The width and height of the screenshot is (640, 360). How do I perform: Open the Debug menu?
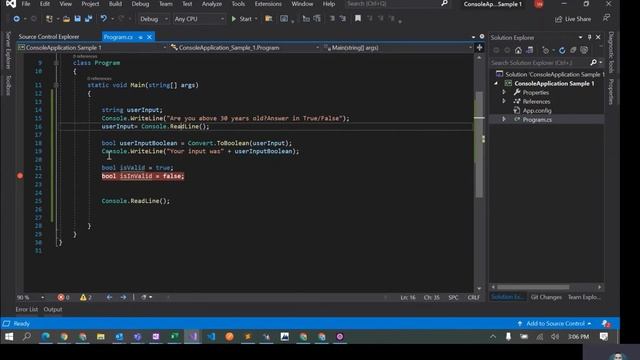tap(140, 4)
